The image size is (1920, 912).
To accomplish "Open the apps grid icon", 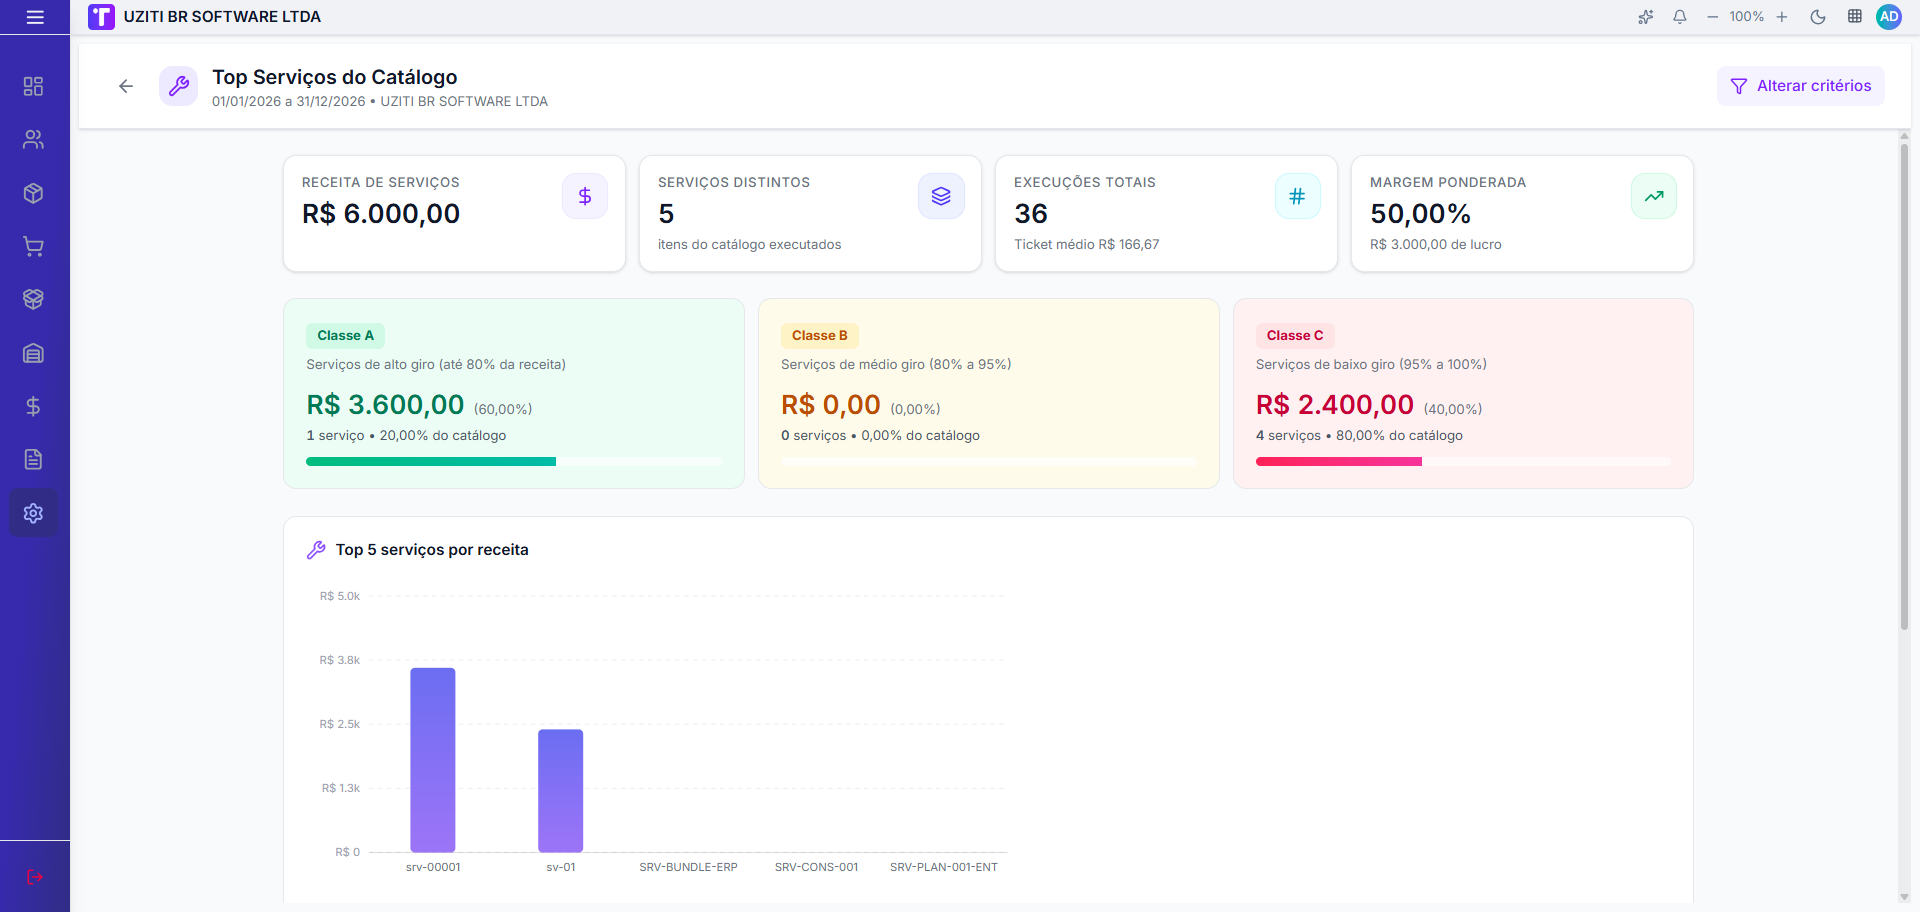I will 1855,17.
